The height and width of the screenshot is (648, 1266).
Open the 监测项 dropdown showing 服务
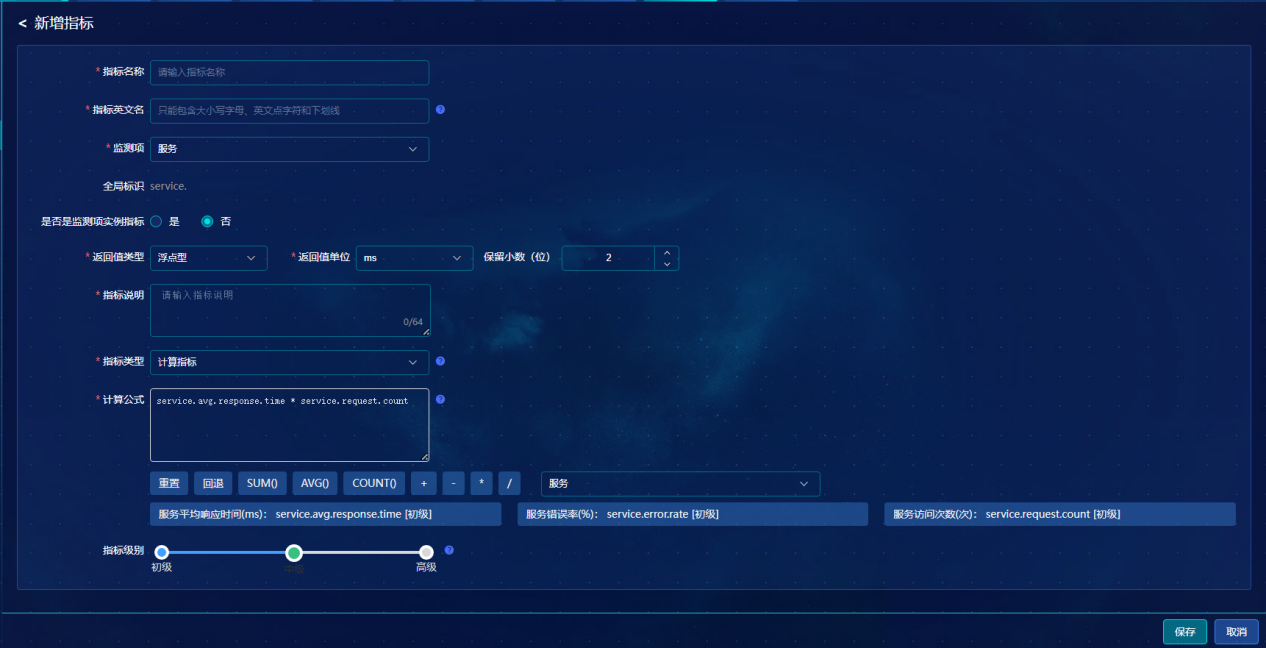(289, 149)
